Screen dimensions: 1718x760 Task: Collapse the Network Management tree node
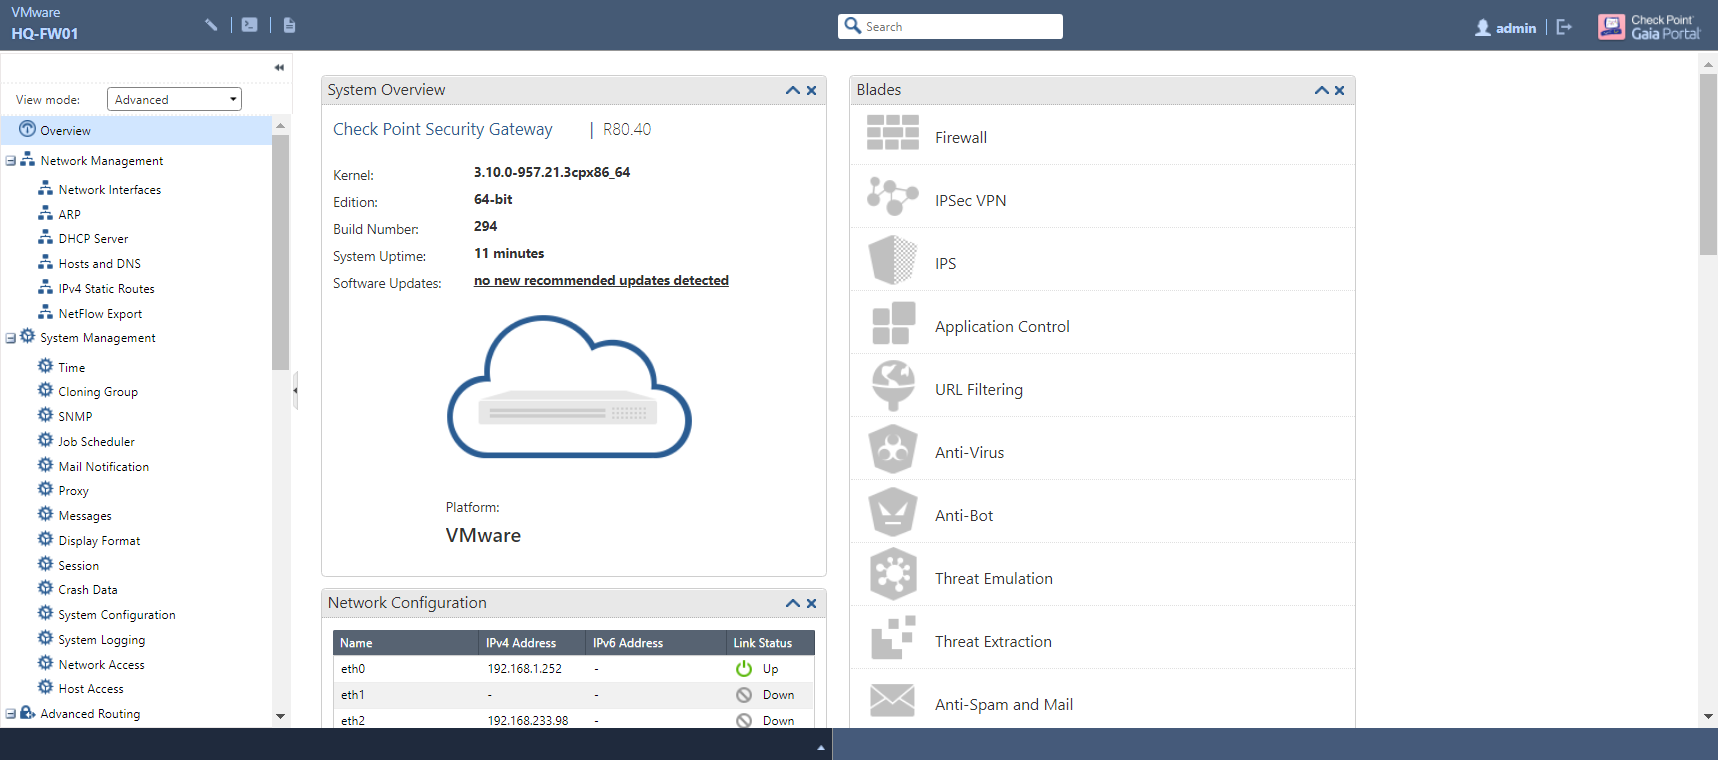(x=11, y=161)
